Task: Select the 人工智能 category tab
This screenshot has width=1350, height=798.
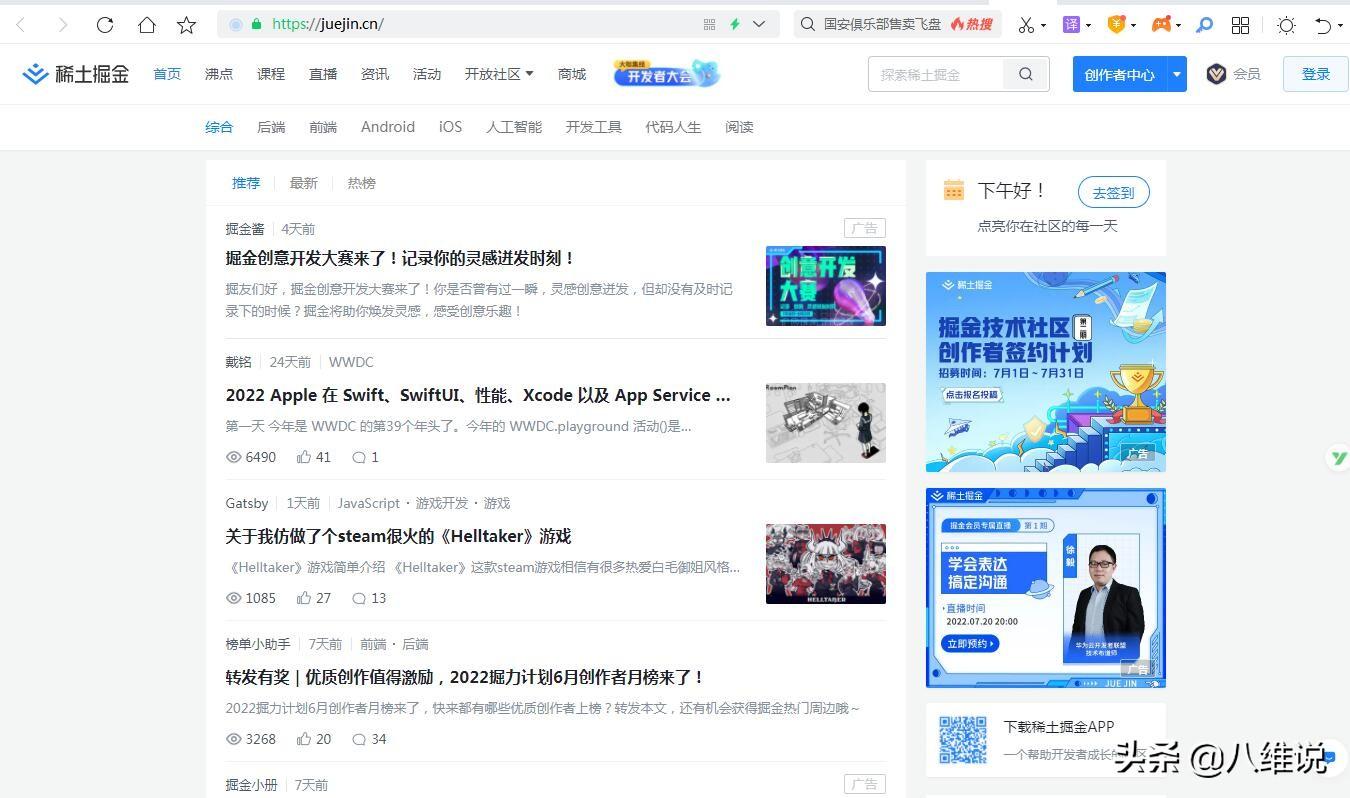Action: [514, 127]
